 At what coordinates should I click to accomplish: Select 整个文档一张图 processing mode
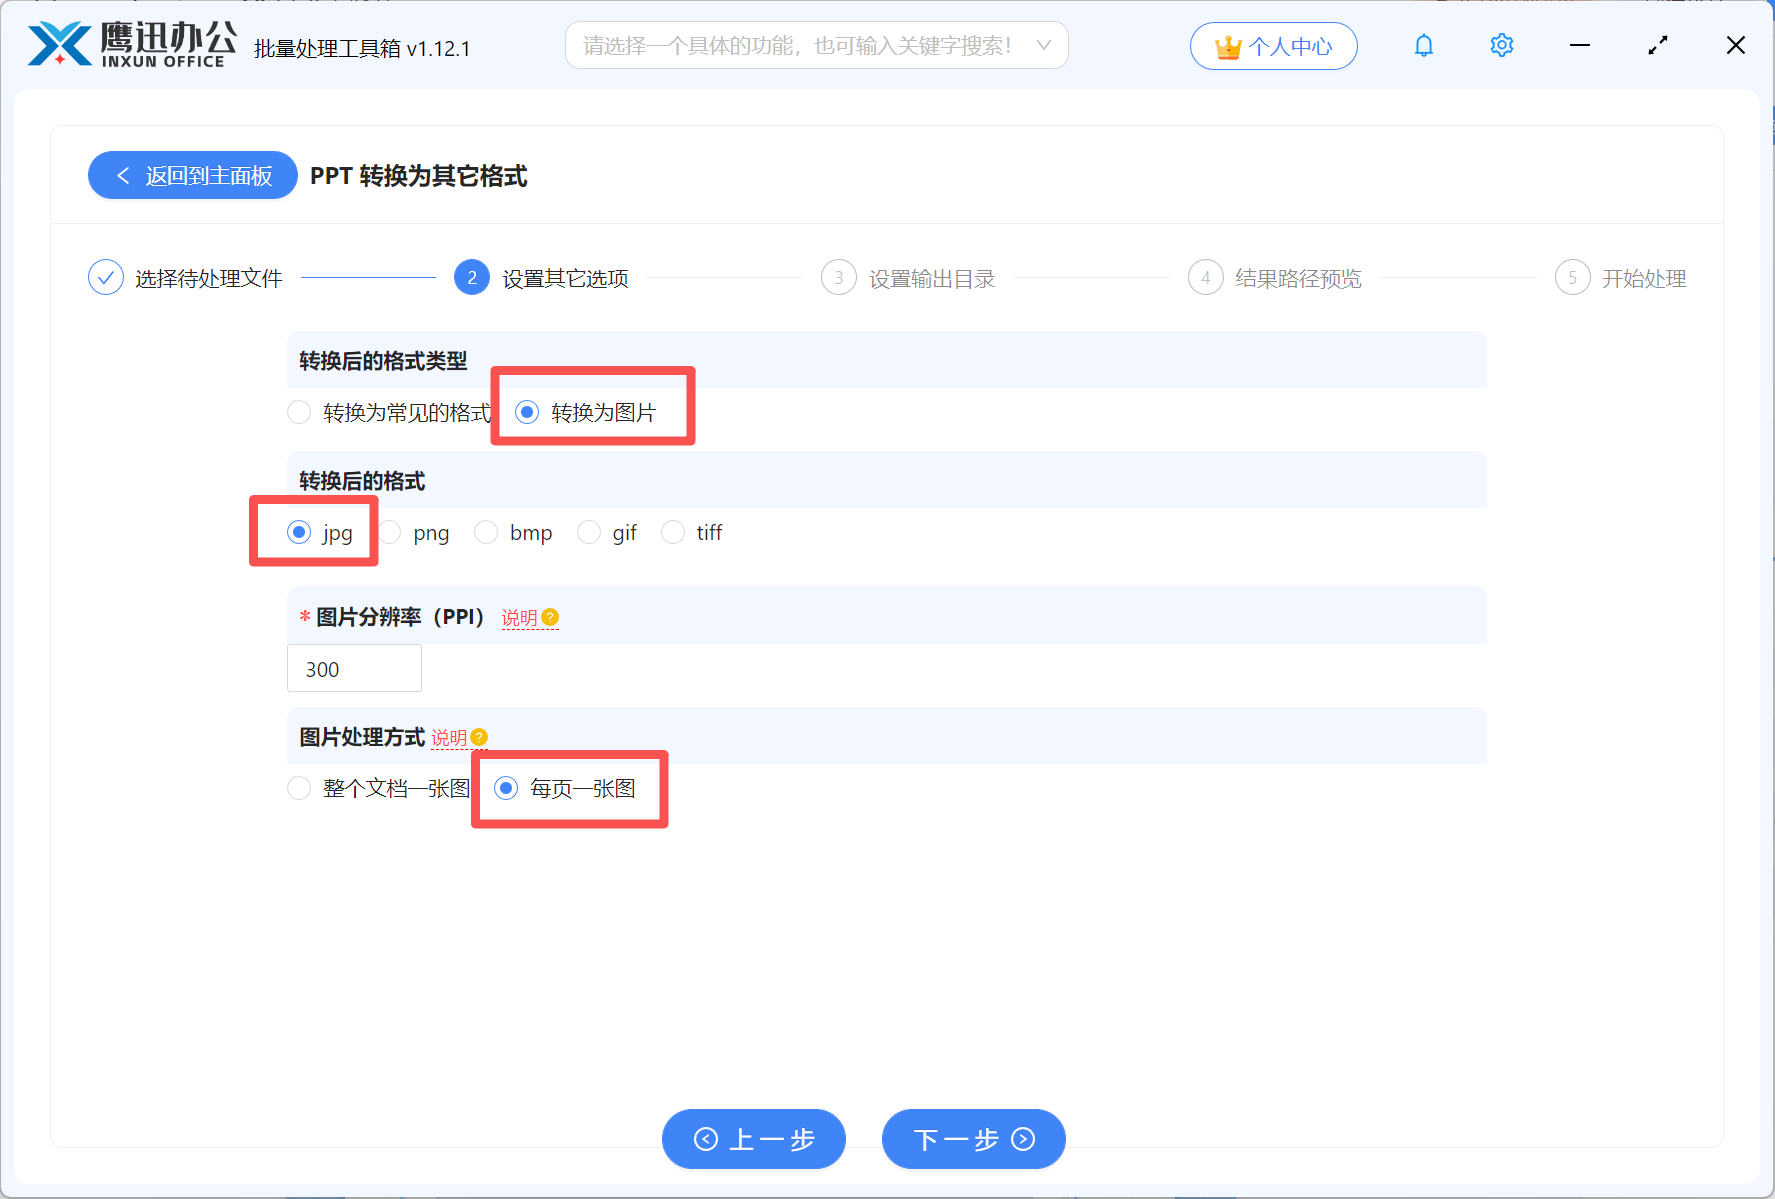298,788
